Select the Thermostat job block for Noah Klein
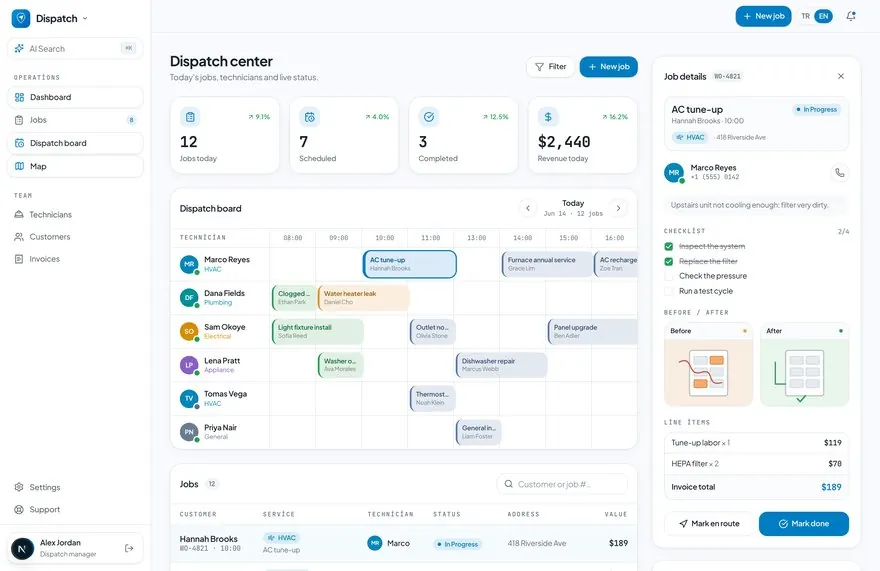The width and height of the screenshot is (880, 571). [433, 399]
